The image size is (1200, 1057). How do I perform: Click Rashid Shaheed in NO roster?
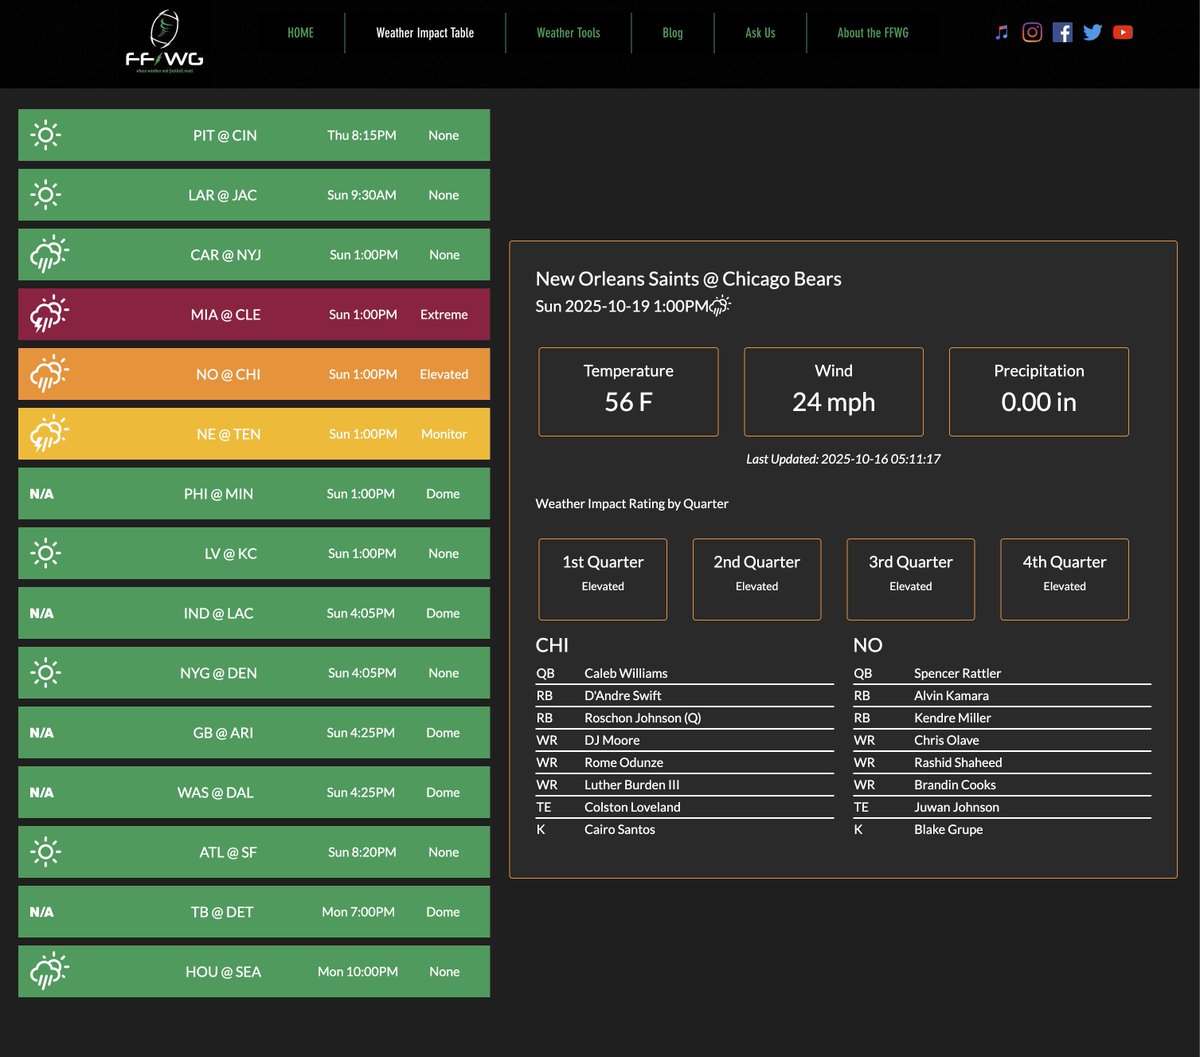click(958, 762)
